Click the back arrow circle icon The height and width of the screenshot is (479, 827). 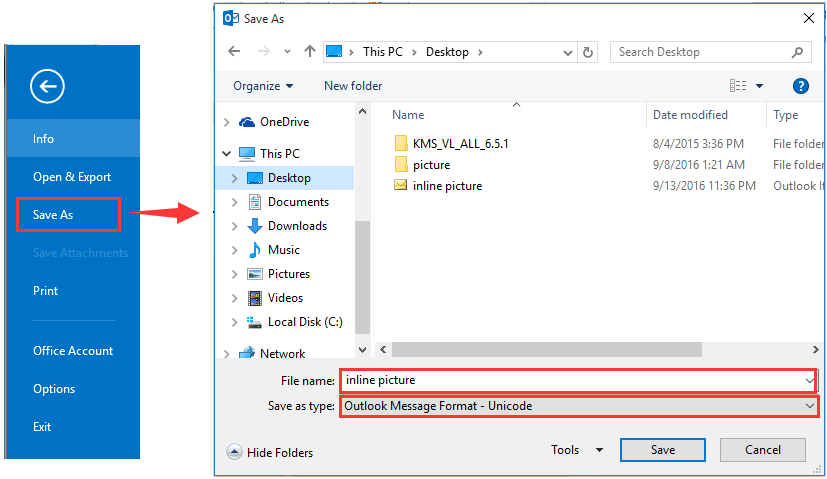[x=47, y=87]
